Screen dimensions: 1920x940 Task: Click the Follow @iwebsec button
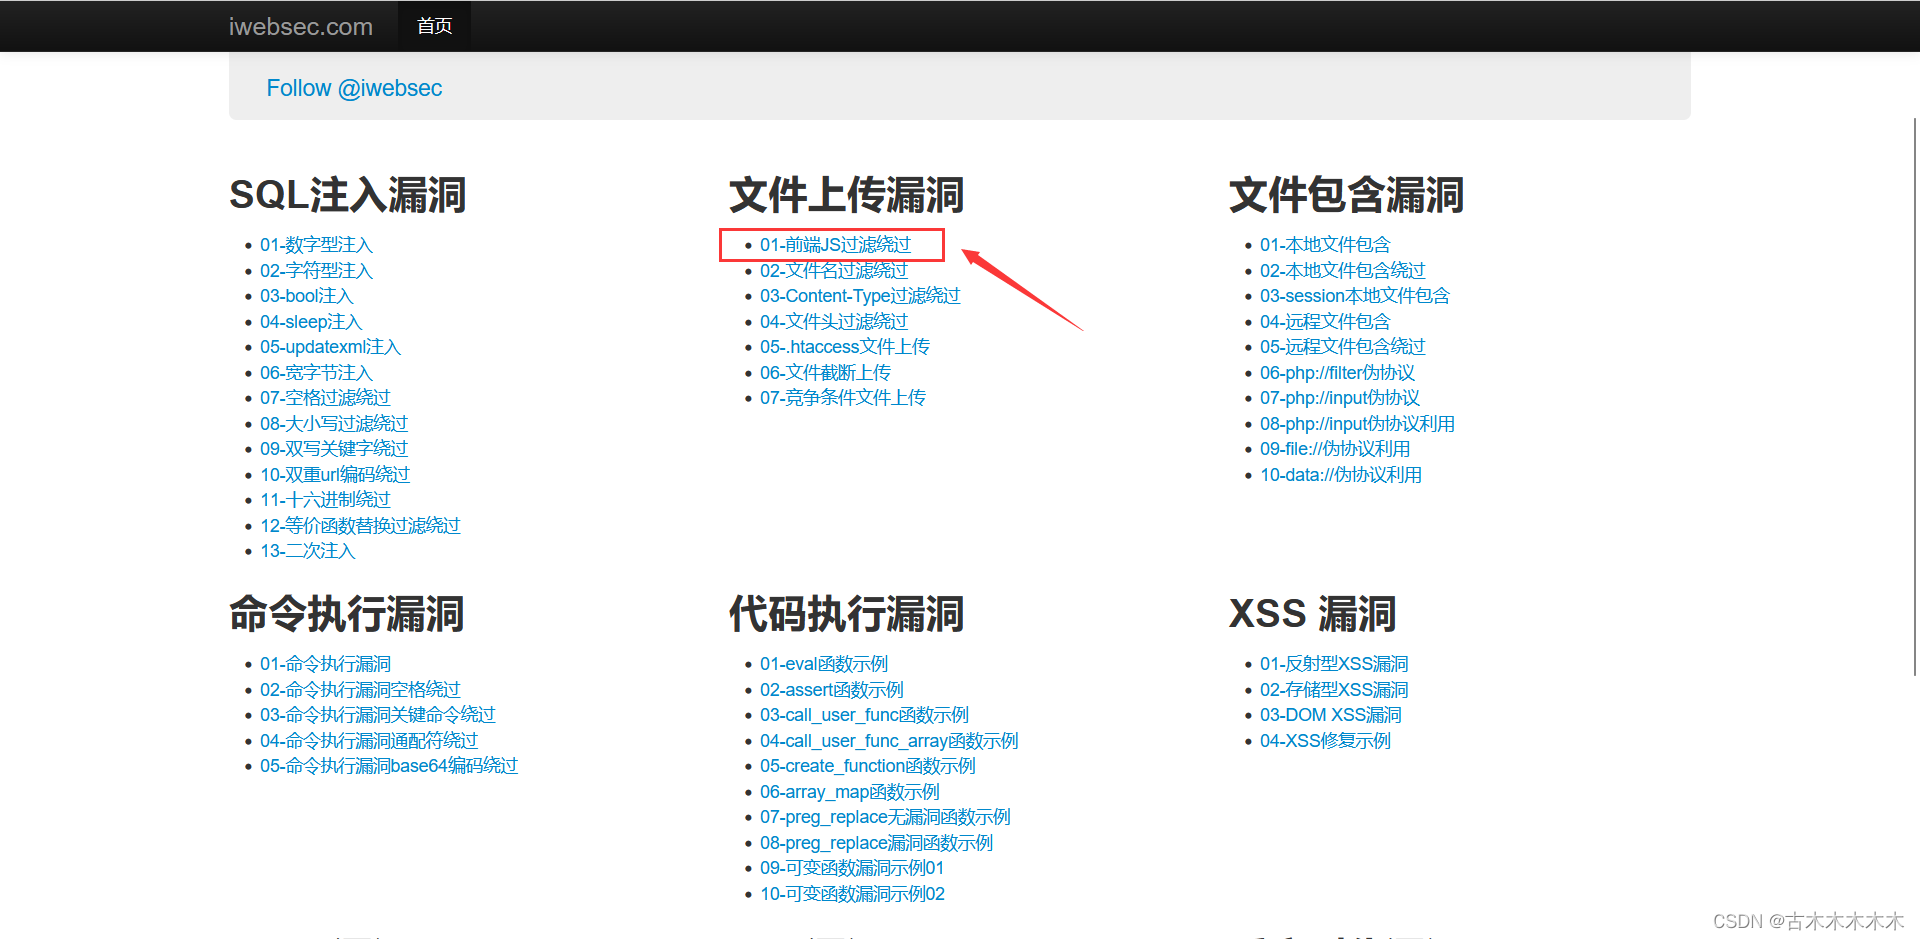click(x=354, y=88)
